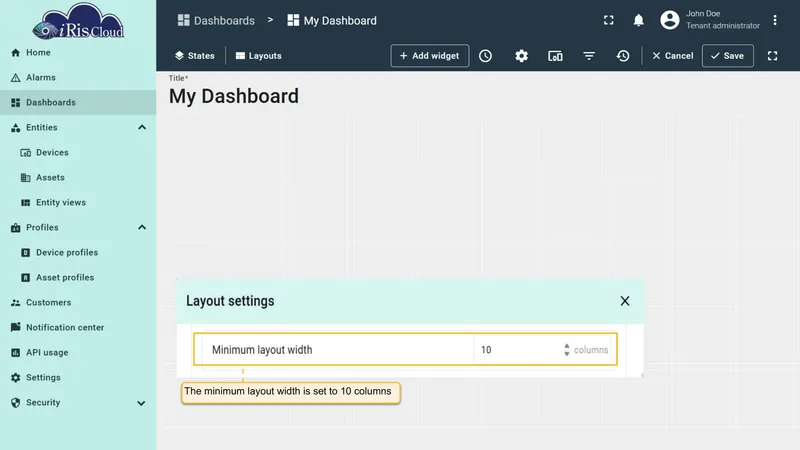Click the Entity views icon

point(26,203)
